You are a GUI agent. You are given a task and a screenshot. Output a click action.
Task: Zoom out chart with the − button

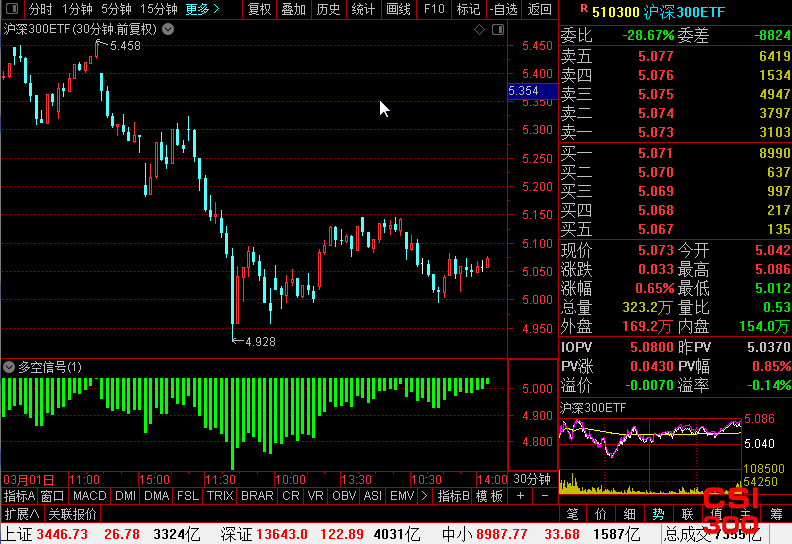pyautogui.click(x=544, y=496)
